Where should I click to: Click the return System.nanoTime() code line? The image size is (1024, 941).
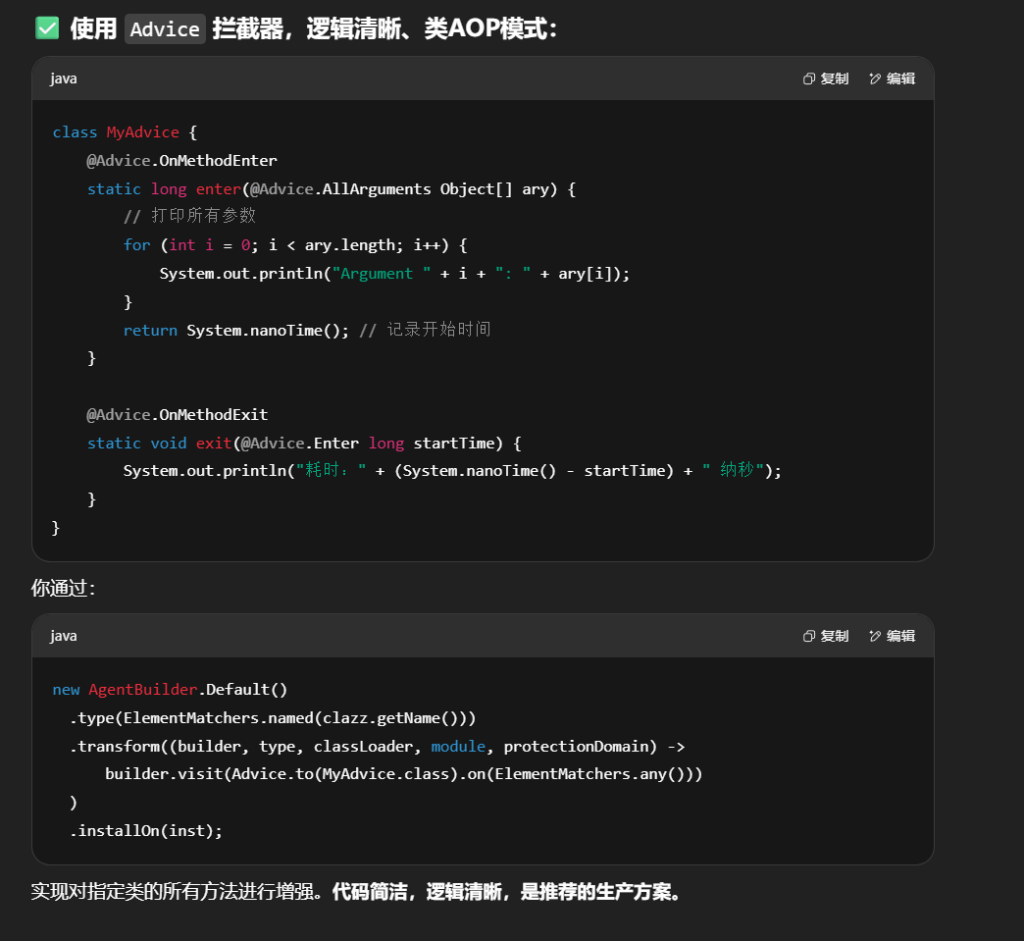[x=235, y=330]
